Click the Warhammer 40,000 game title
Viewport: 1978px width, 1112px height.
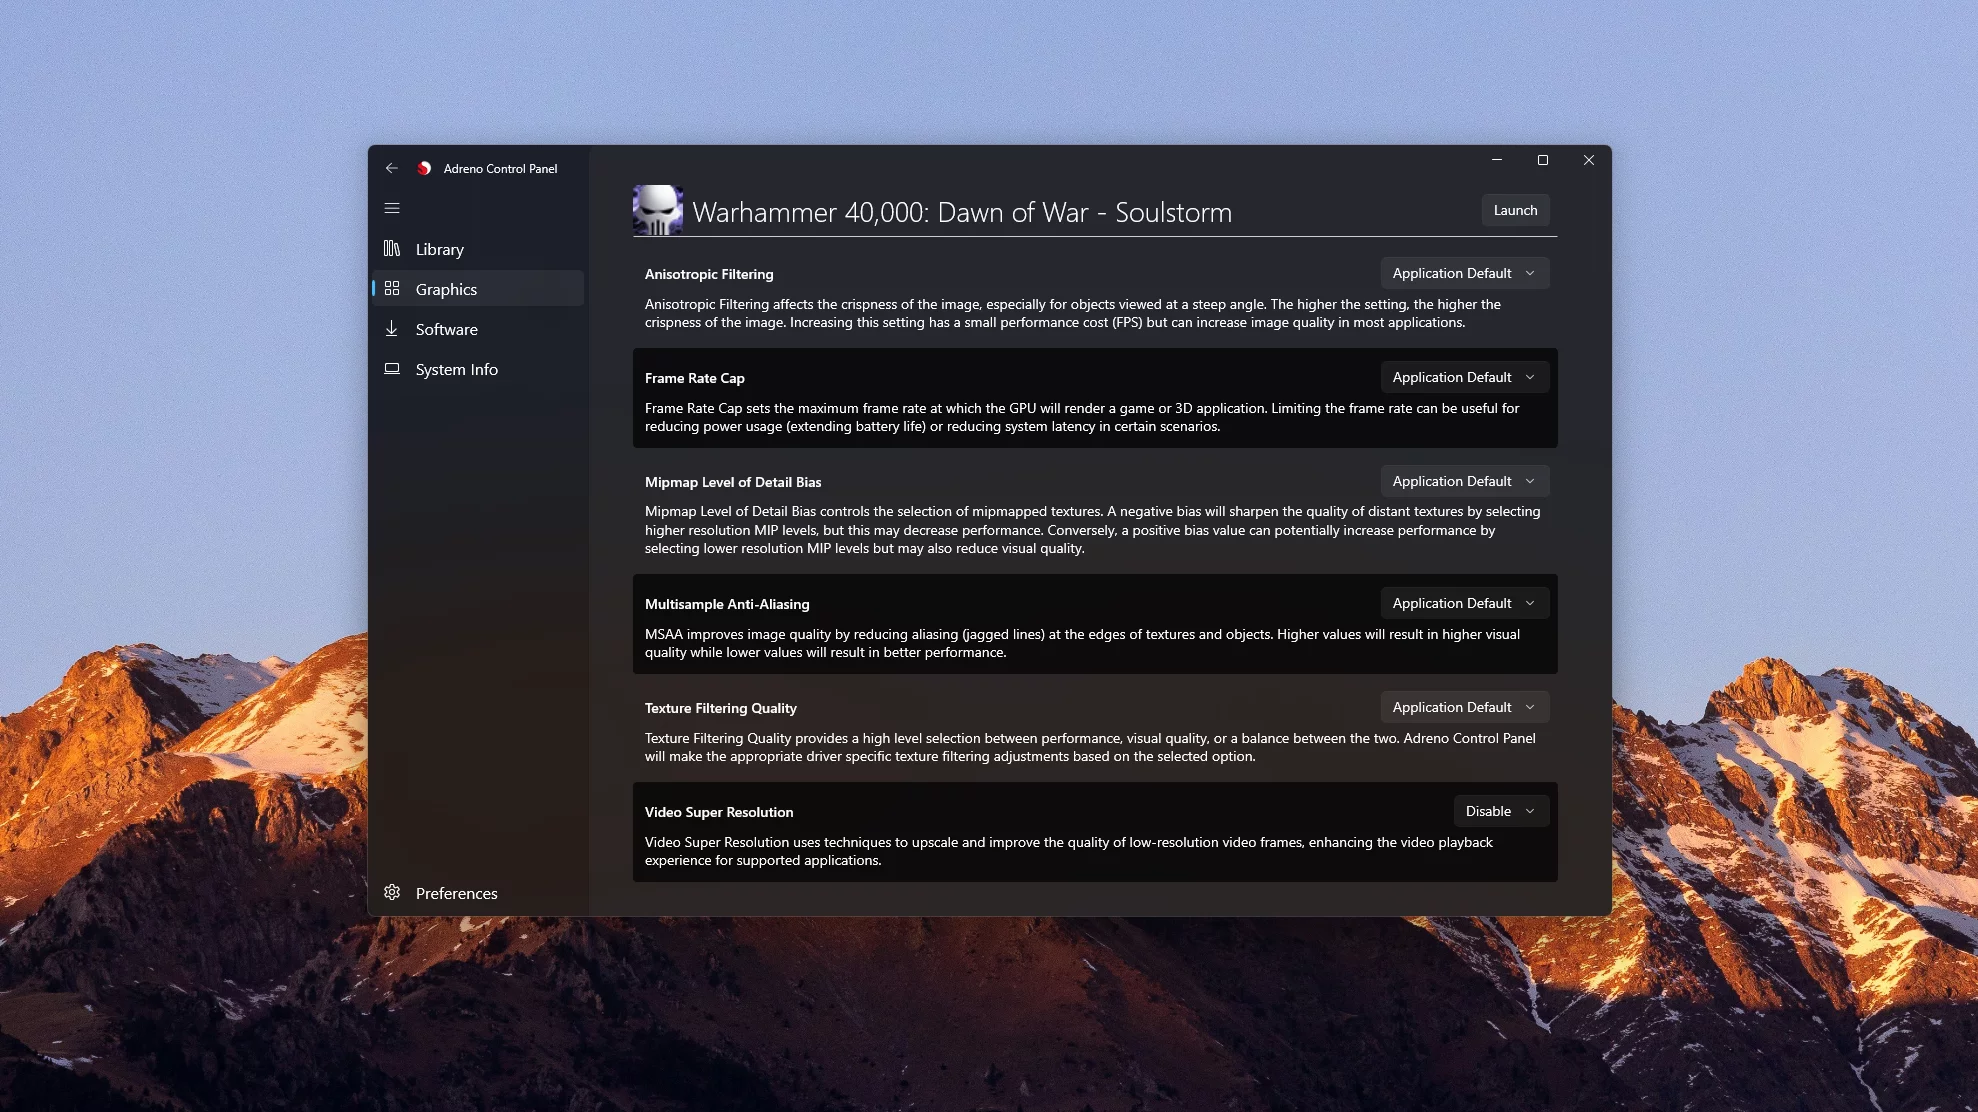[x=962, y=212]
